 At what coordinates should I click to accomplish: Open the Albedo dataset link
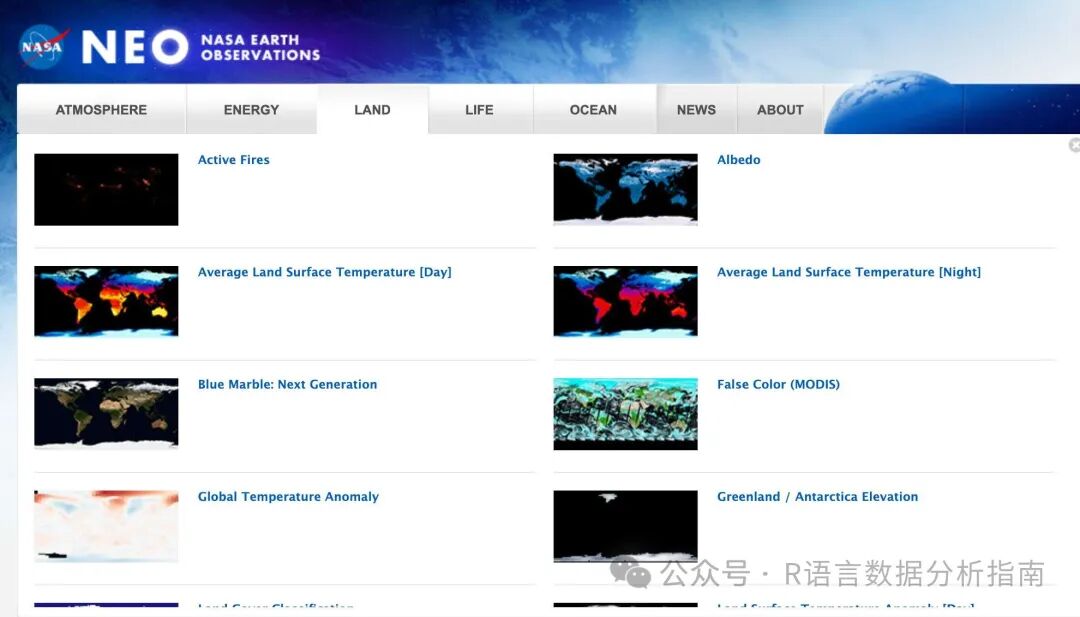coord(738,160)
